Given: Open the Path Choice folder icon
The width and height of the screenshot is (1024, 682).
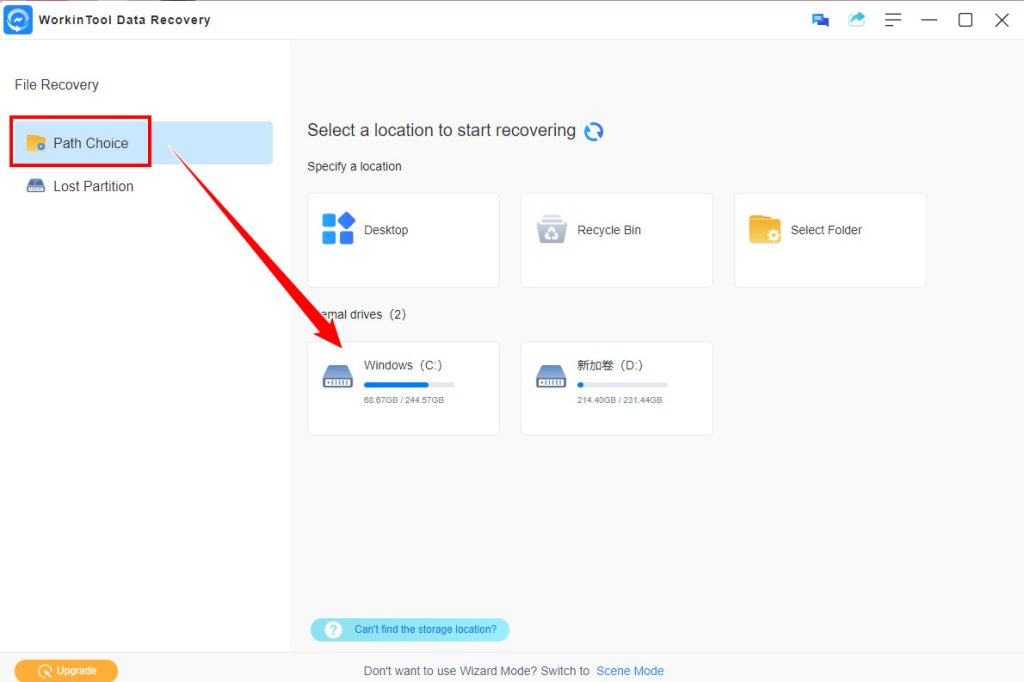Looking at the screenshot, I should coord(35,142).
